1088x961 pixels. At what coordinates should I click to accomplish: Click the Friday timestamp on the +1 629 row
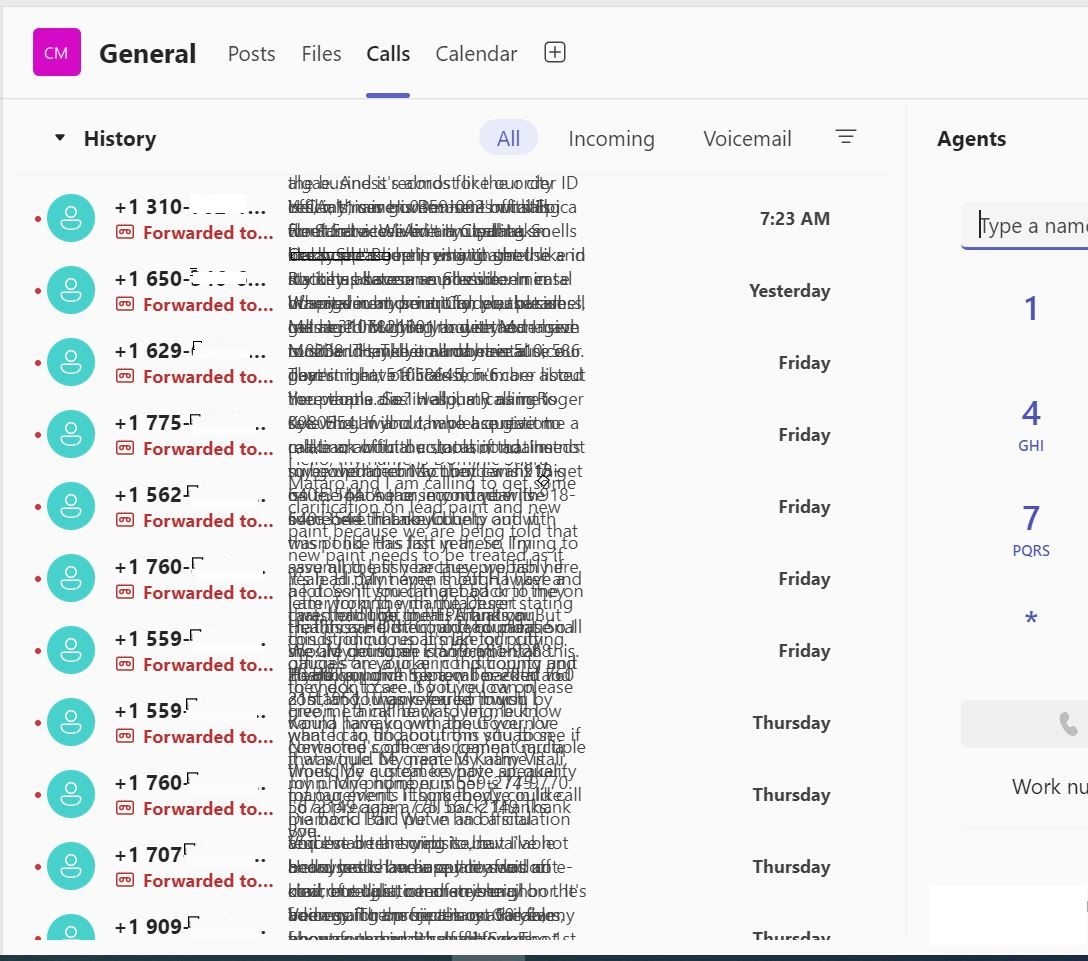point(804,363)
